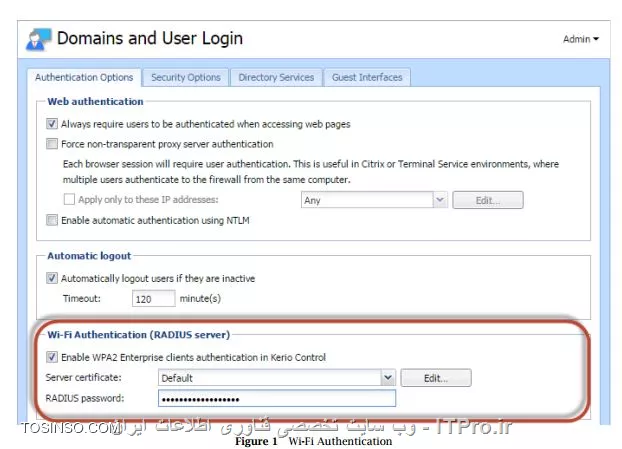This screenshot has width=622, height=449.
Task: Click the 'Server certificate:' label
Action: [83, 377]
